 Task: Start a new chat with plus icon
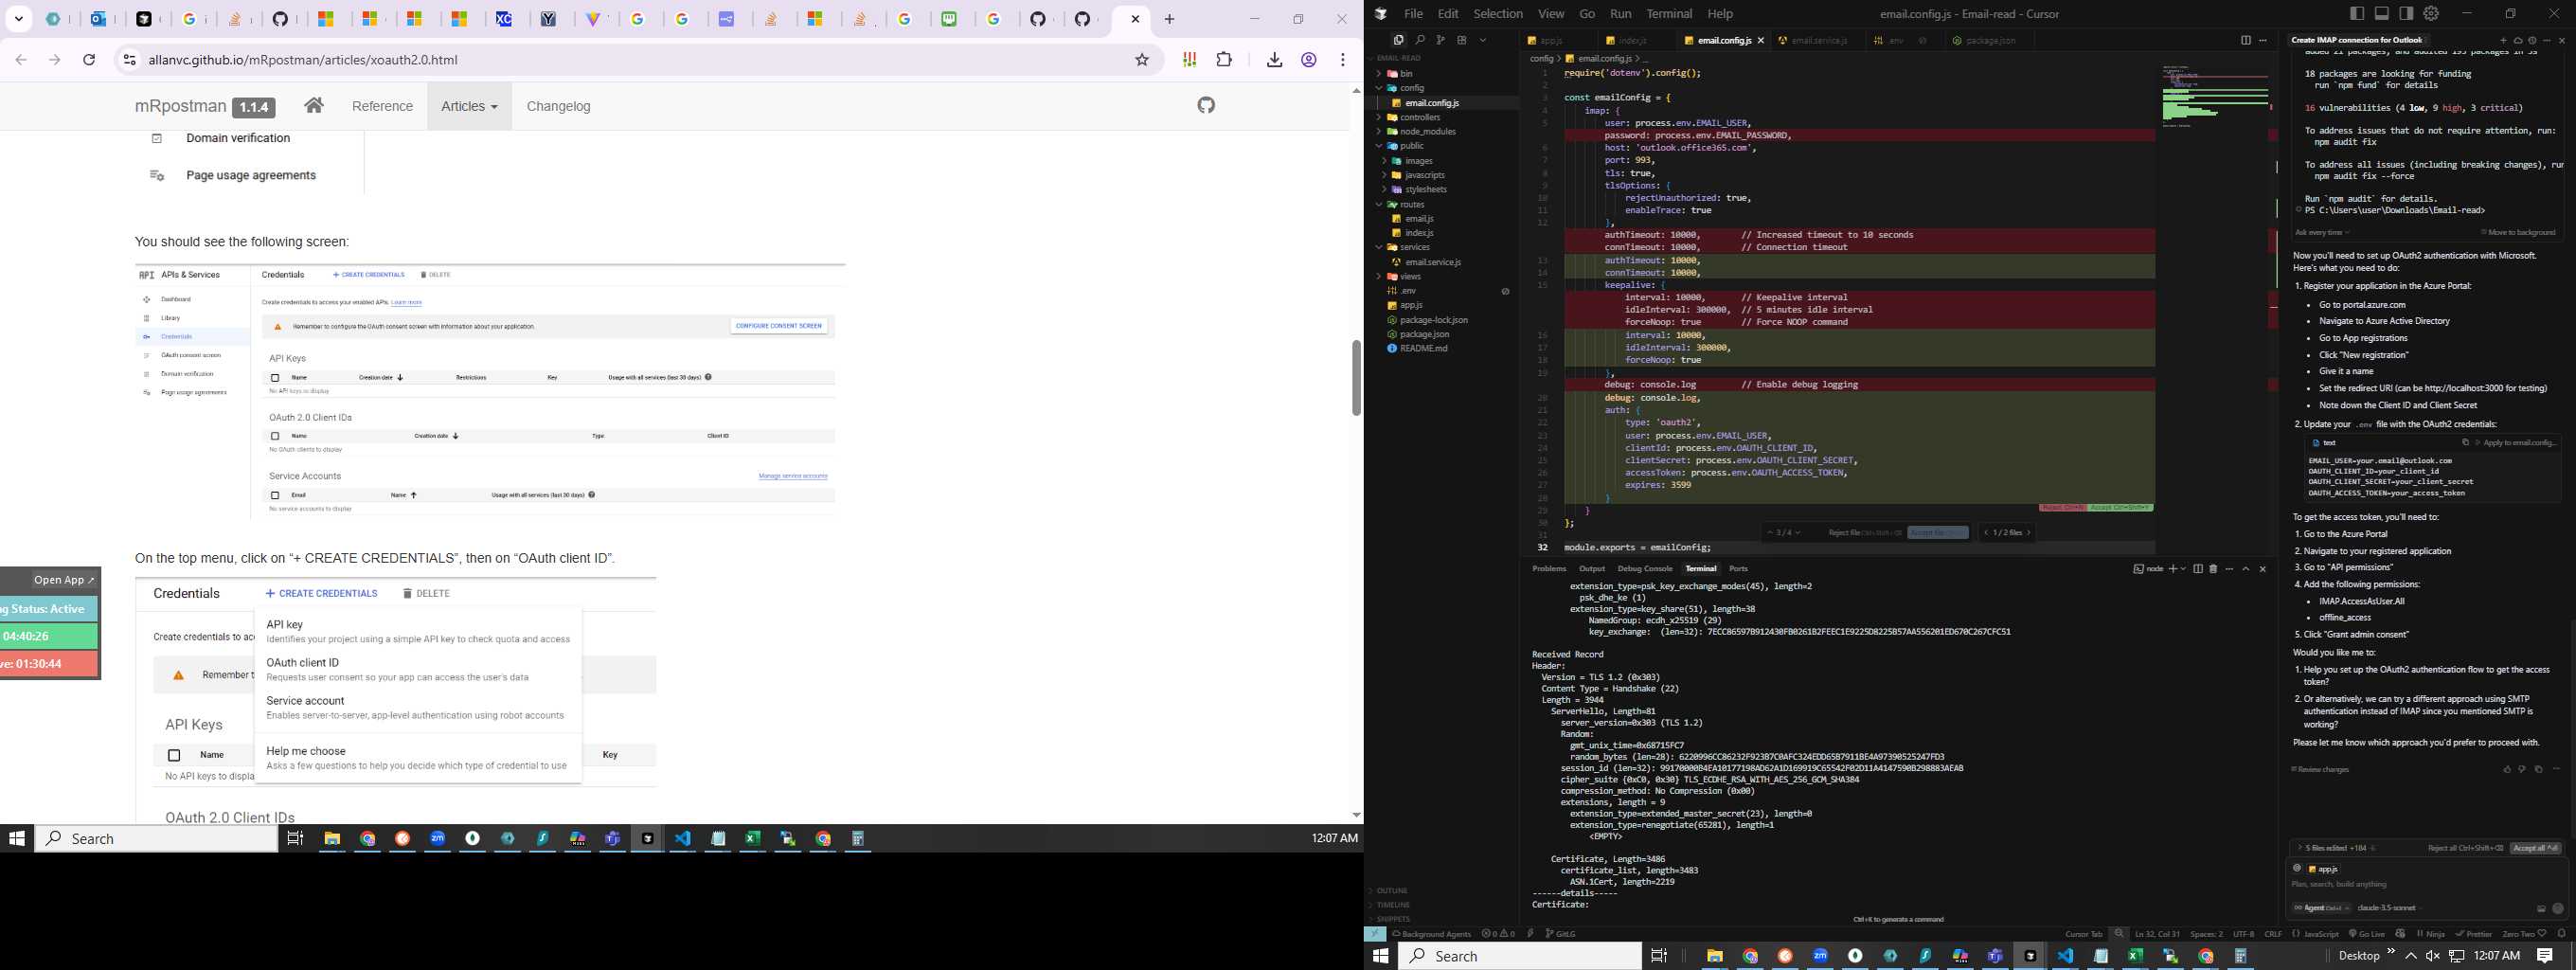tap(2504, 40)
